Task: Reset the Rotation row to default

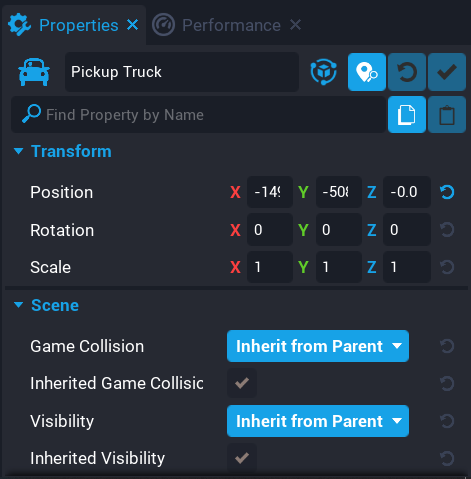Action: click(447, 230)
